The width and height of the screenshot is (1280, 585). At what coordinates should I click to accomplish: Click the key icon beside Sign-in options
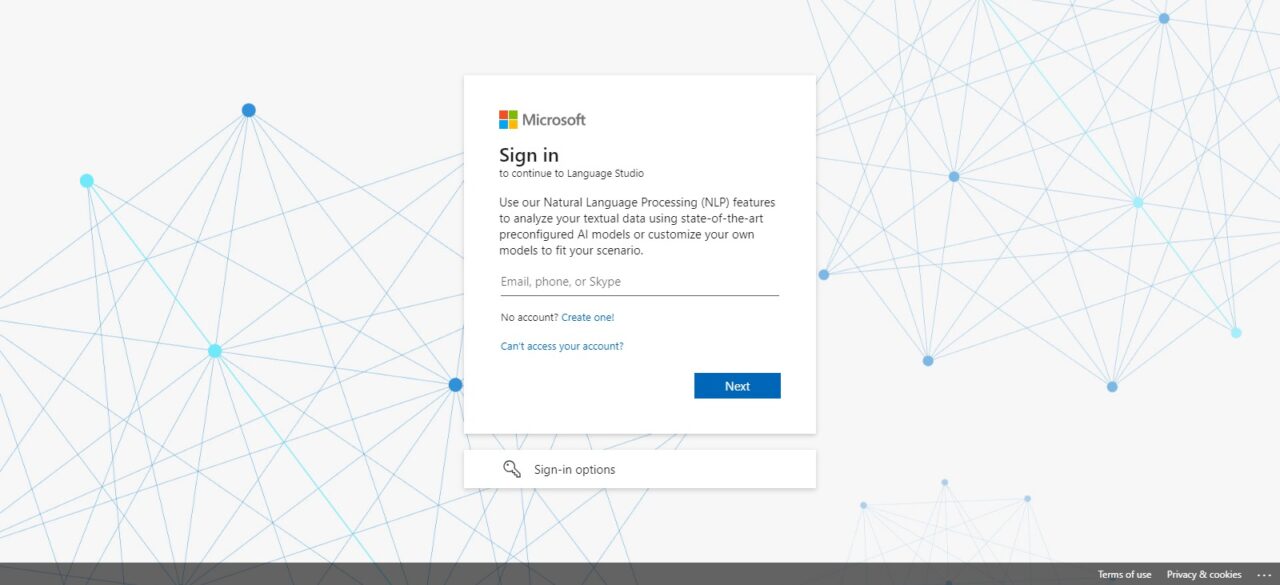click(512, 469)
